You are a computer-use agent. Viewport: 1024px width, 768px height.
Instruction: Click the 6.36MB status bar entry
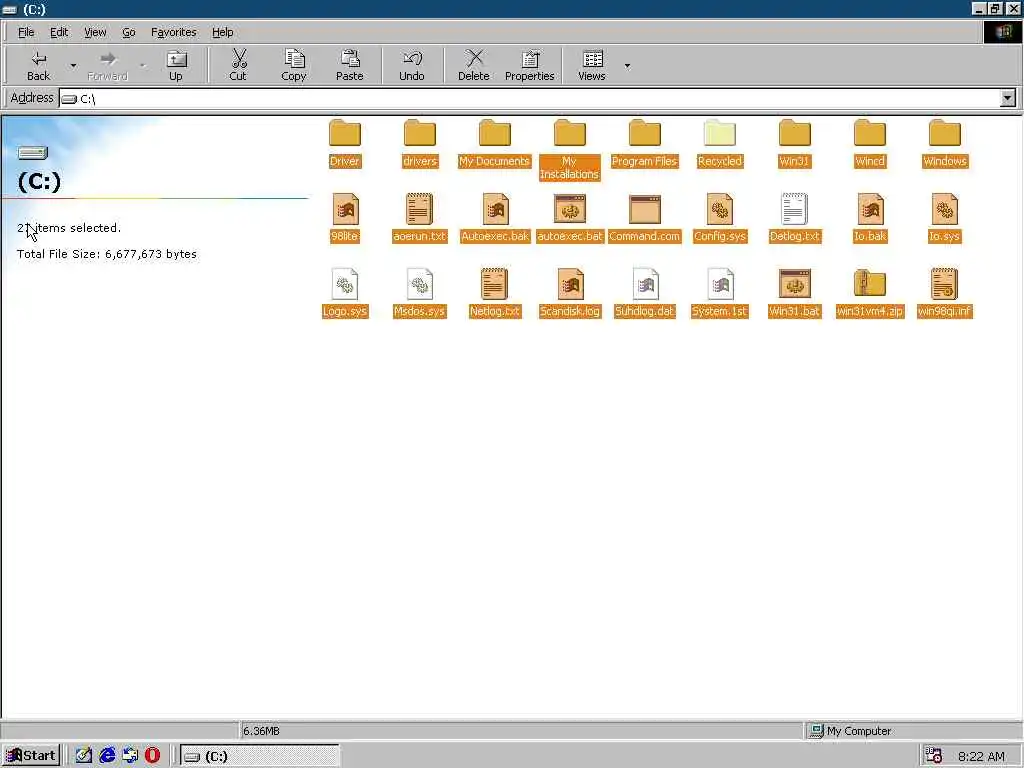coord(261,731)
